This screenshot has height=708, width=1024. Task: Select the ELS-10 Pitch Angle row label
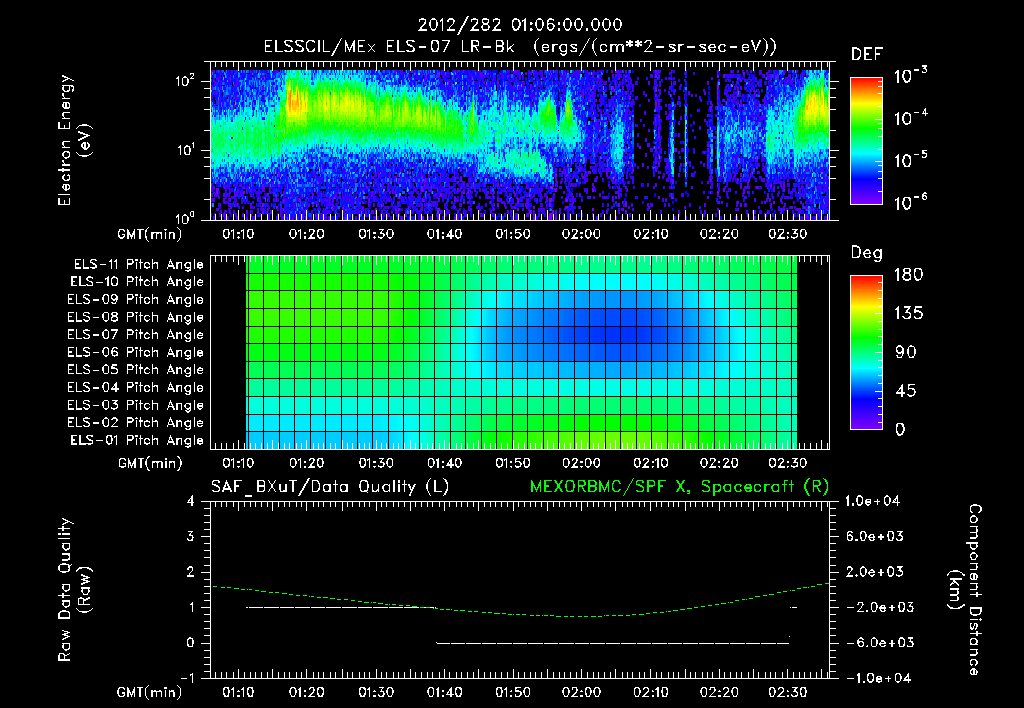[x=137, y=282]
